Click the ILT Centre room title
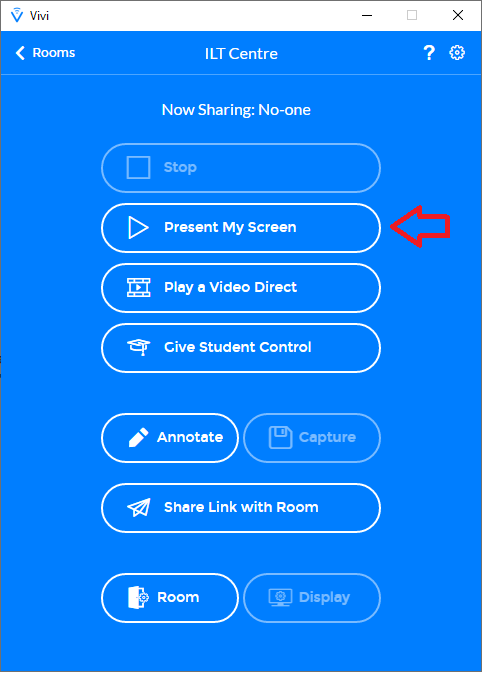This screenshot has width=482, height=673. click(241, 54)
